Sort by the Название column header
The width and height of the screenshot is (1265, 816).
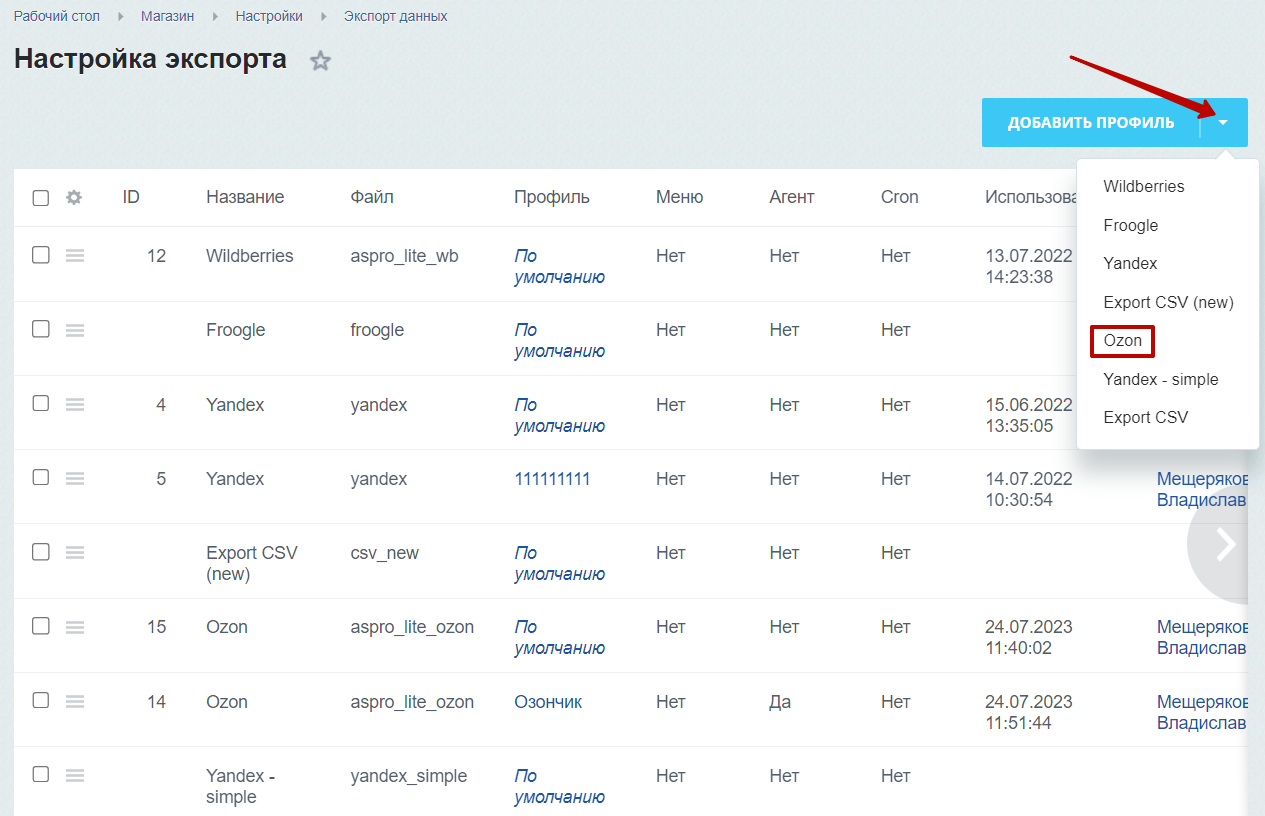click(245, 197)
